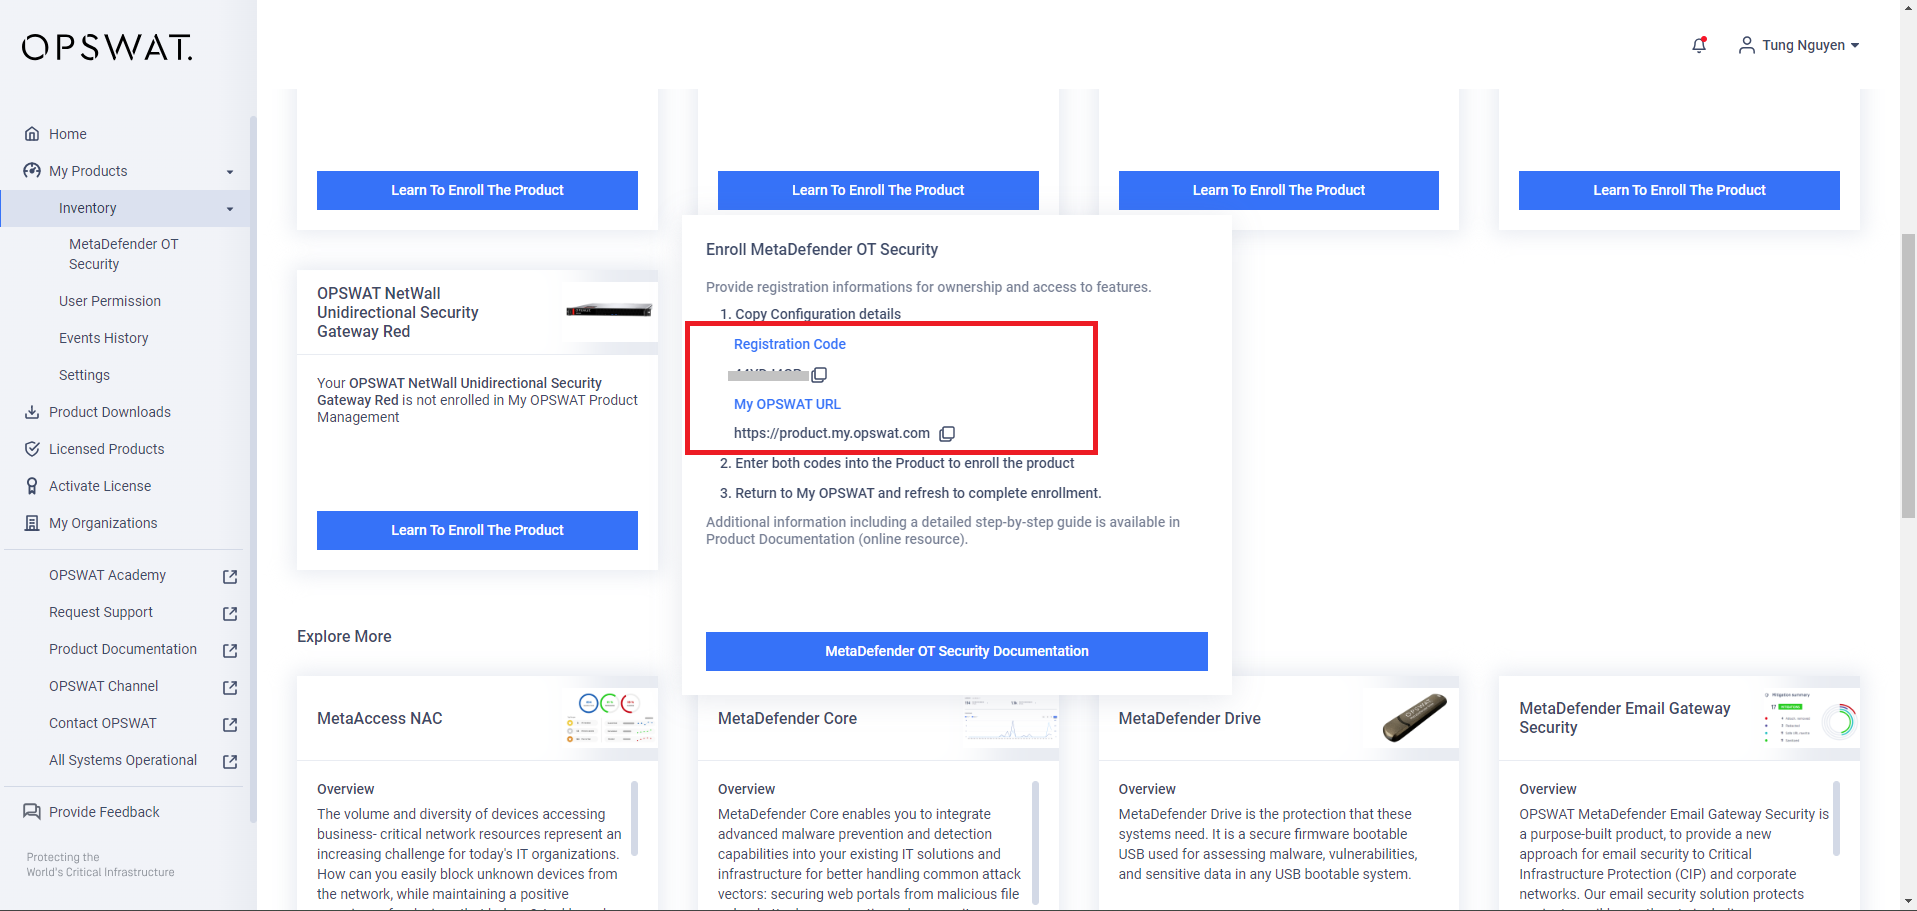
Task: Go to My Organizations
Action: (x=103, y=523)
